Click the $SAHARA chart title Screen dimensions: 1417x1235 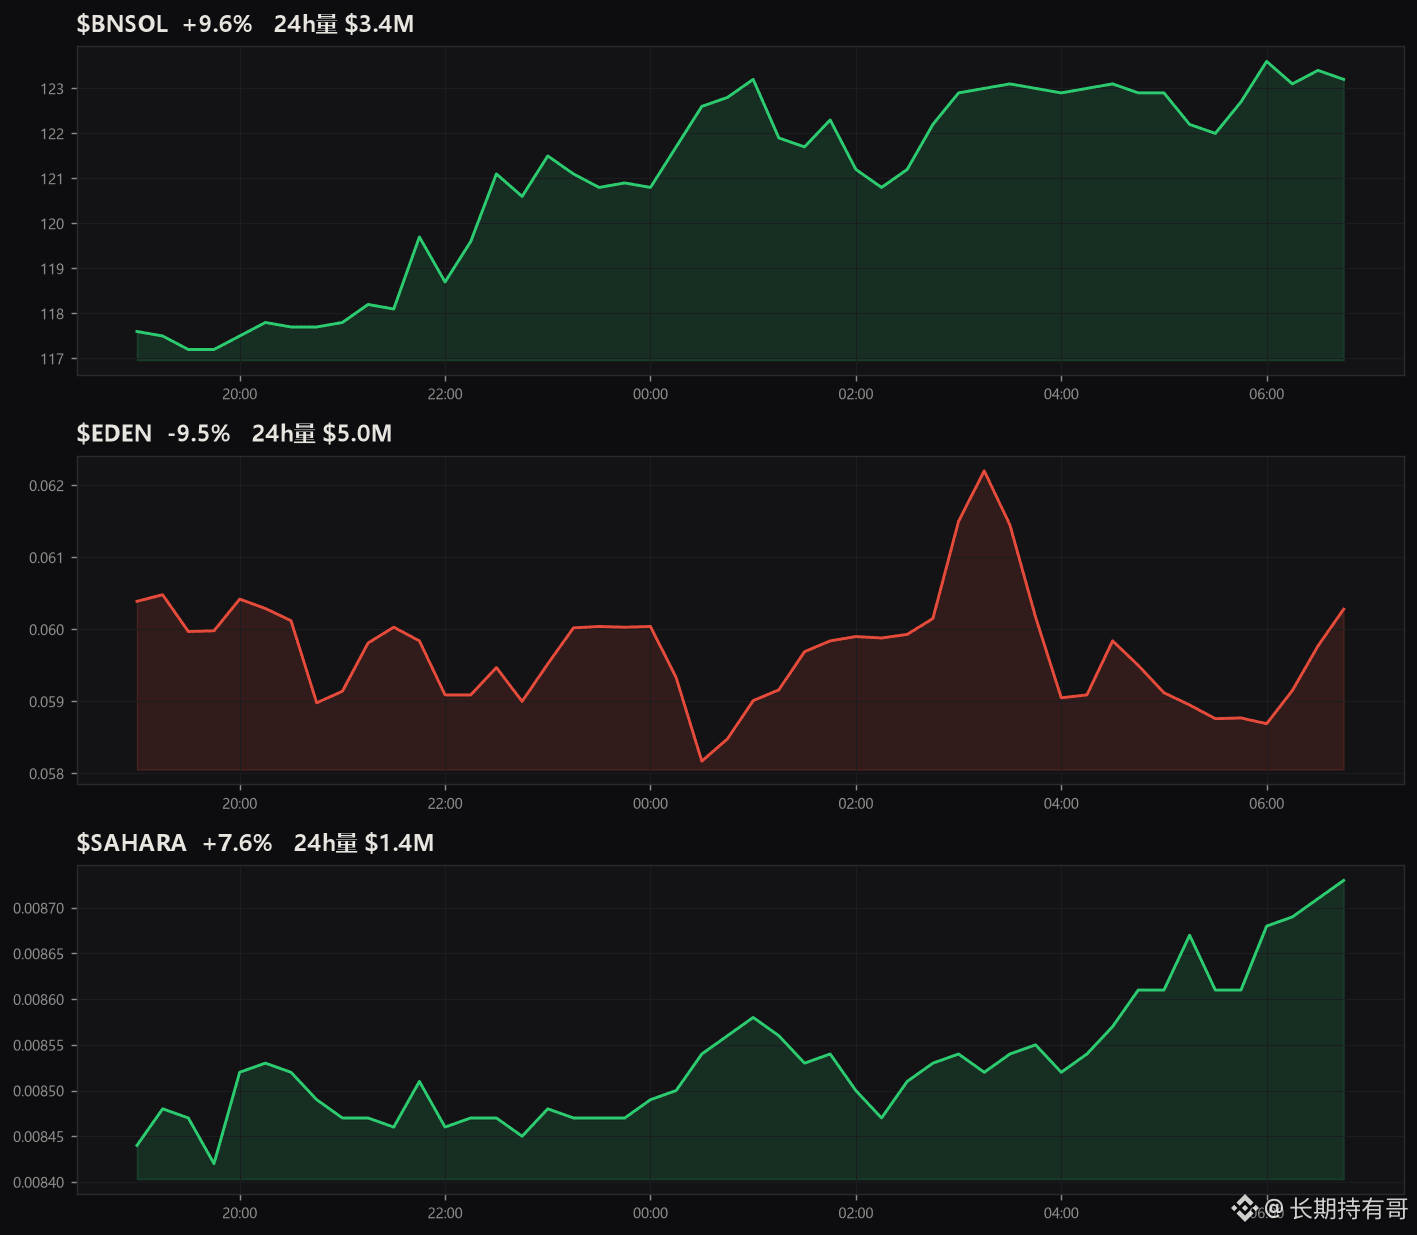point(131,843)
